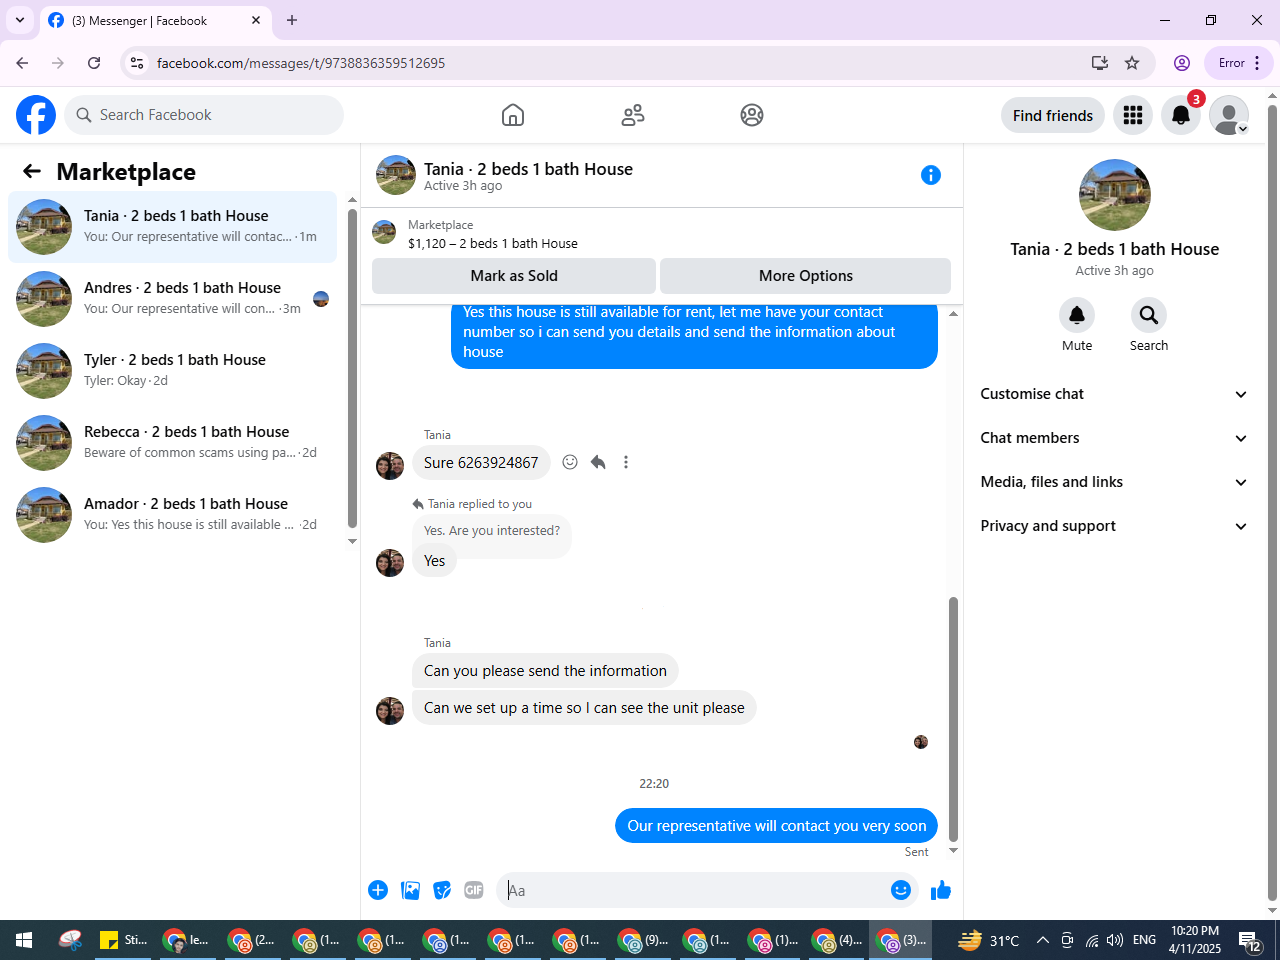
Task: Open the account profile avatar menu
Action: pyautogui.click(x=1229, y=115)
